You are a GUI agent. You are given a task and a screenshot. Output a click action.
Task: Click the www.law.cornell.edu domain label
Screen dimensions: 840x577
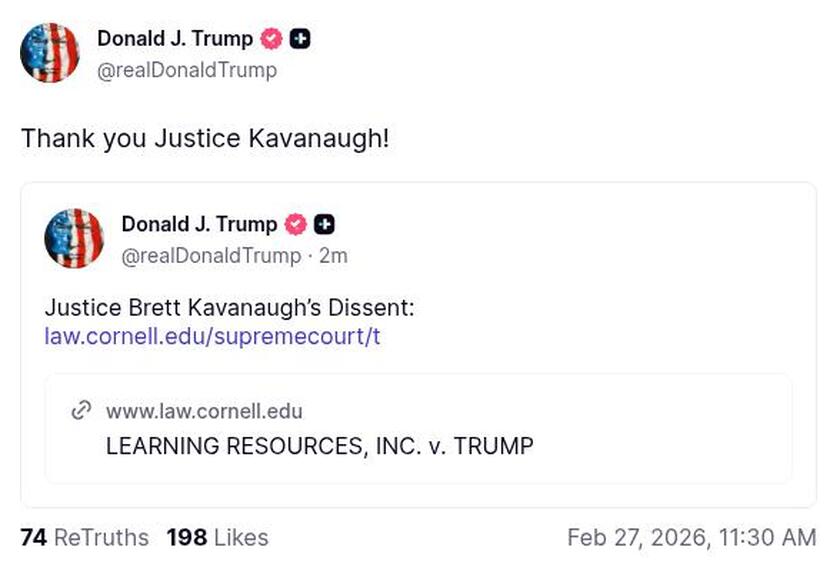coord(203,411)
